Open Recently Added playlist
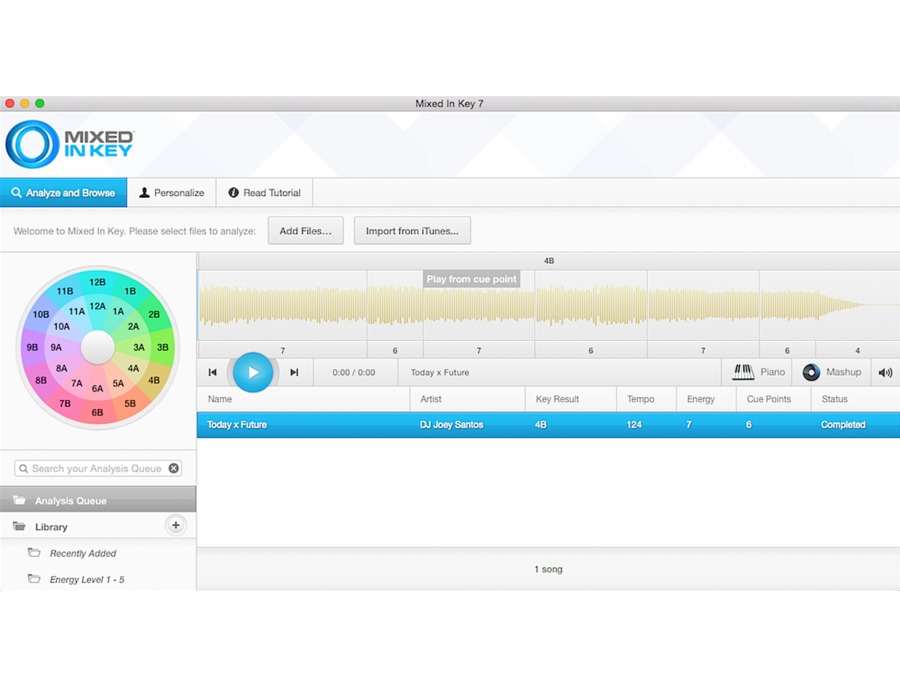The height and width of the screenshot is (687, 900). (83, 553)
